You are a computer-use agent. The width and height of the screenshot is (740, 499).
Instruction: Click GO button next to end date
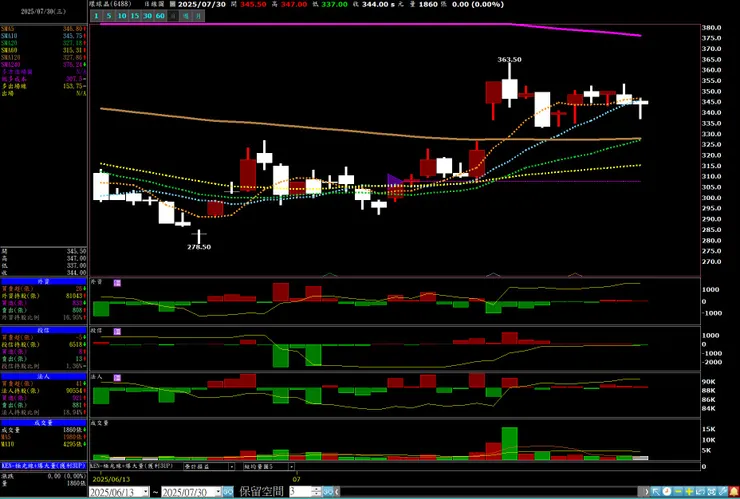(228, 492)
